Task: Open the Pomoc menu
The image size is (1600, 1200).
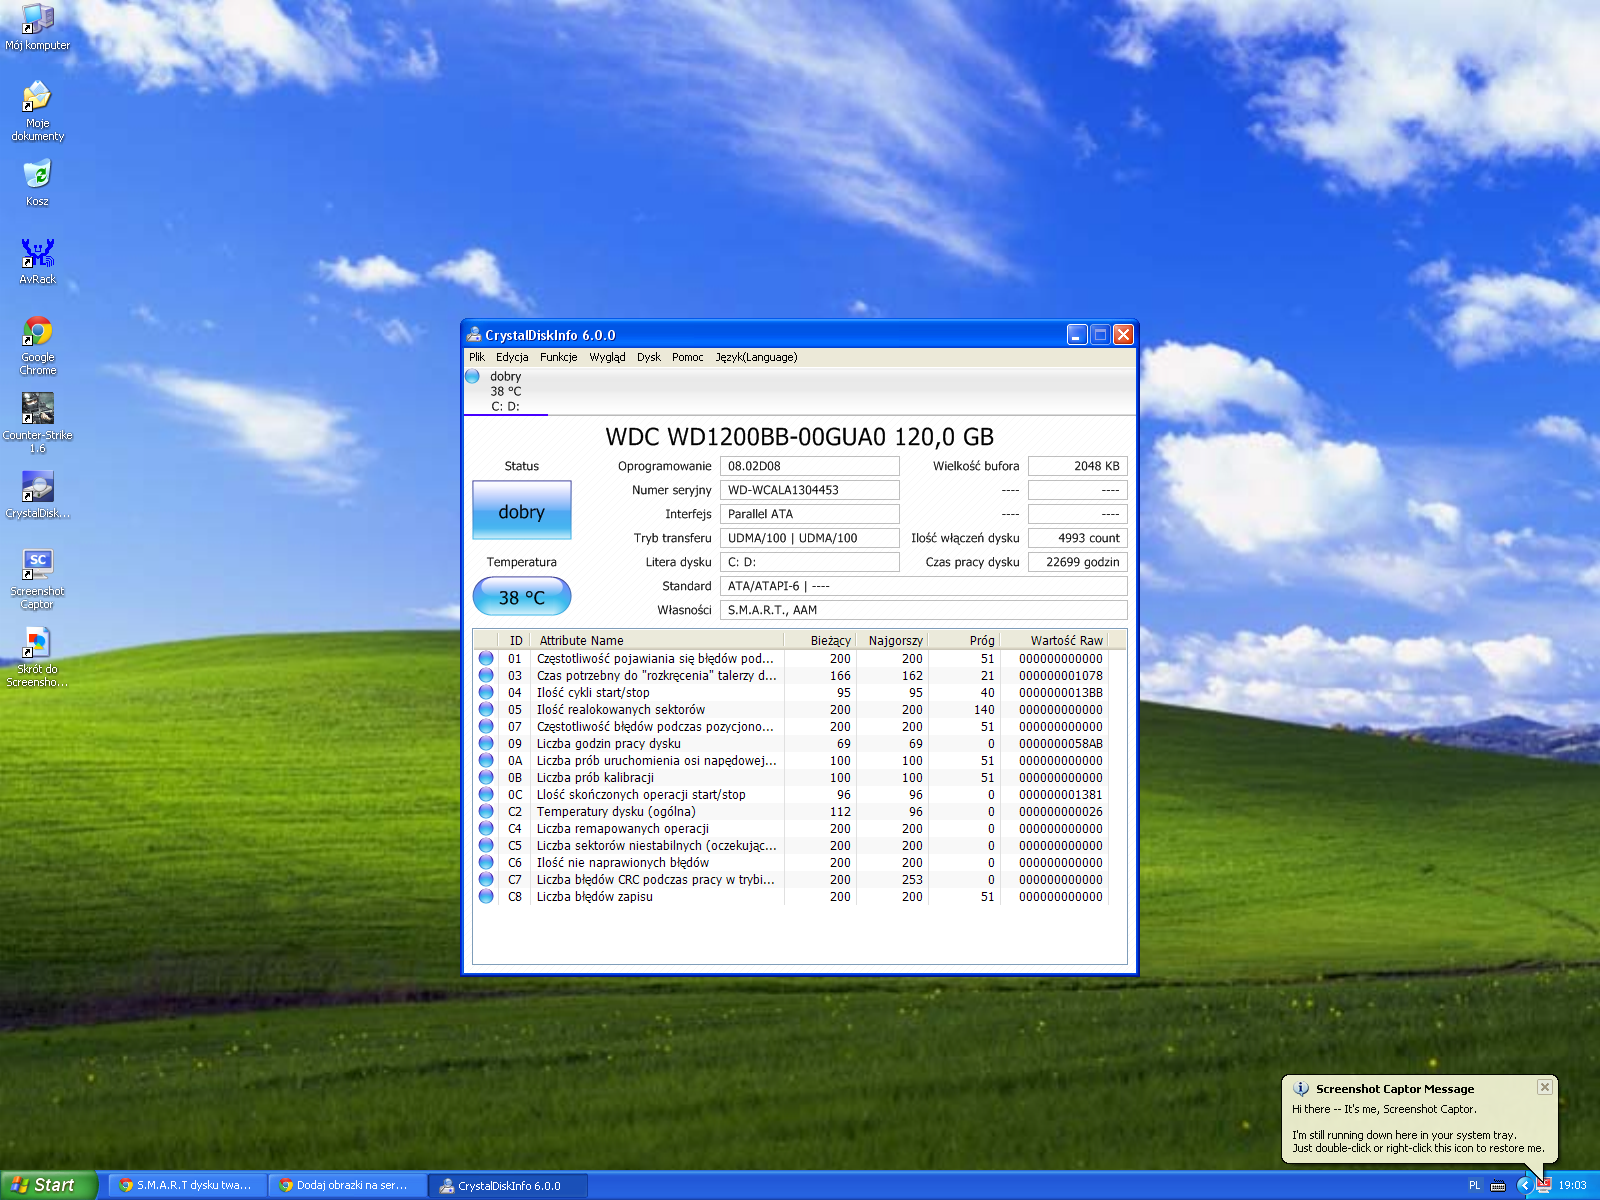Action: pos(688,357)
